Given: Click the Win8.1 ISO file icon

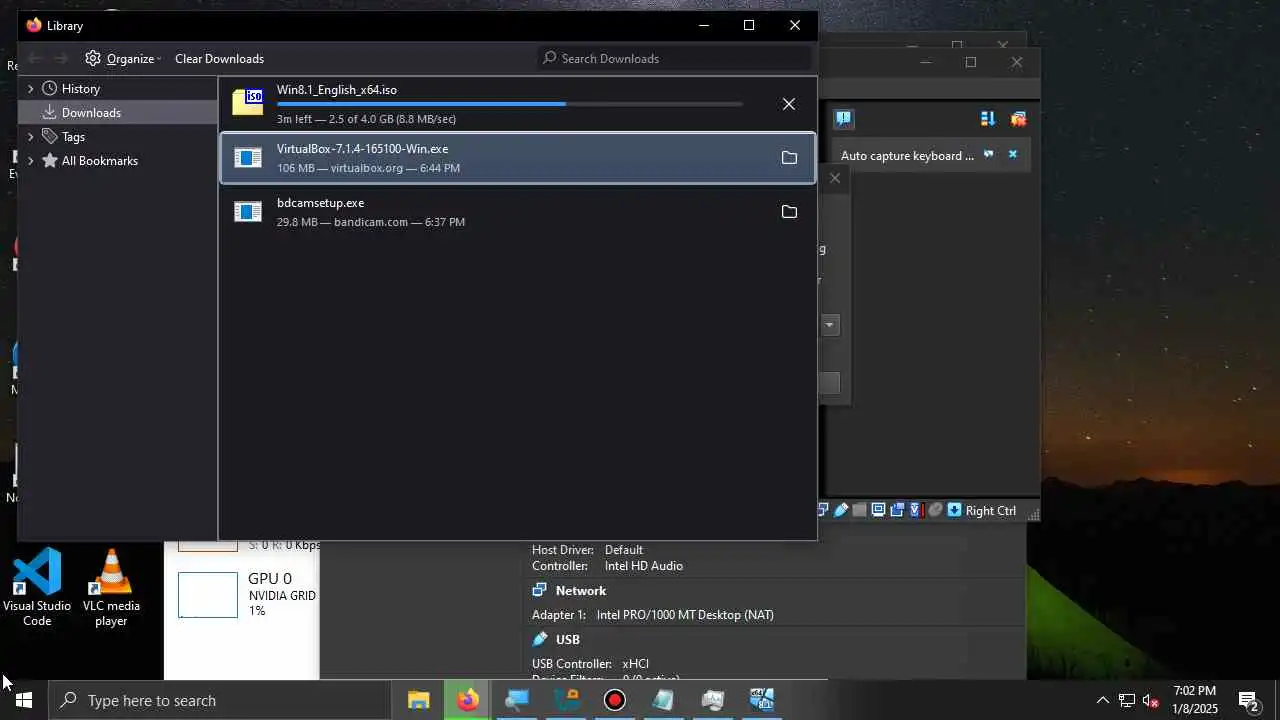Looking at the screenshot, I should click(248, 103).
